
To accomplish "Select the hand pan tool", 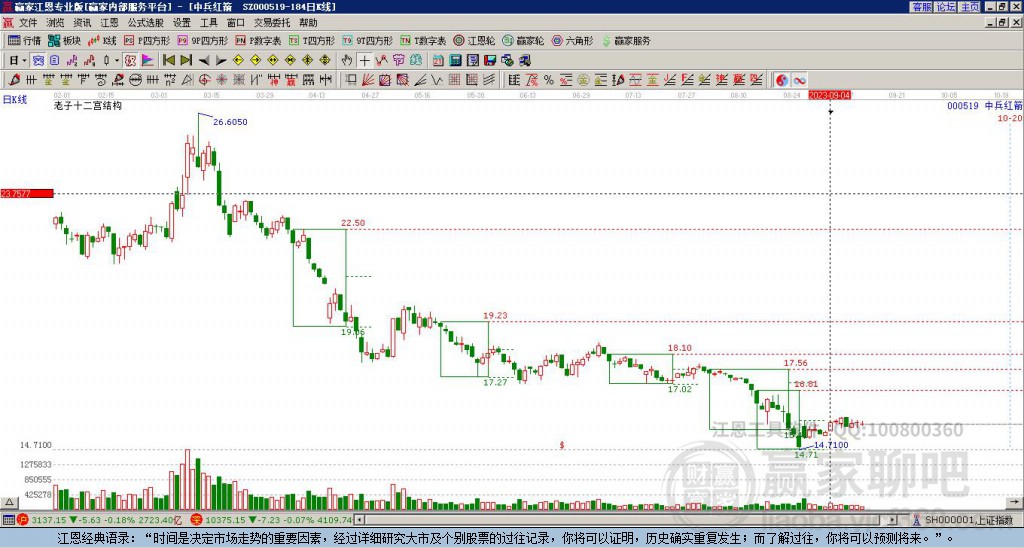I will 347,61.
